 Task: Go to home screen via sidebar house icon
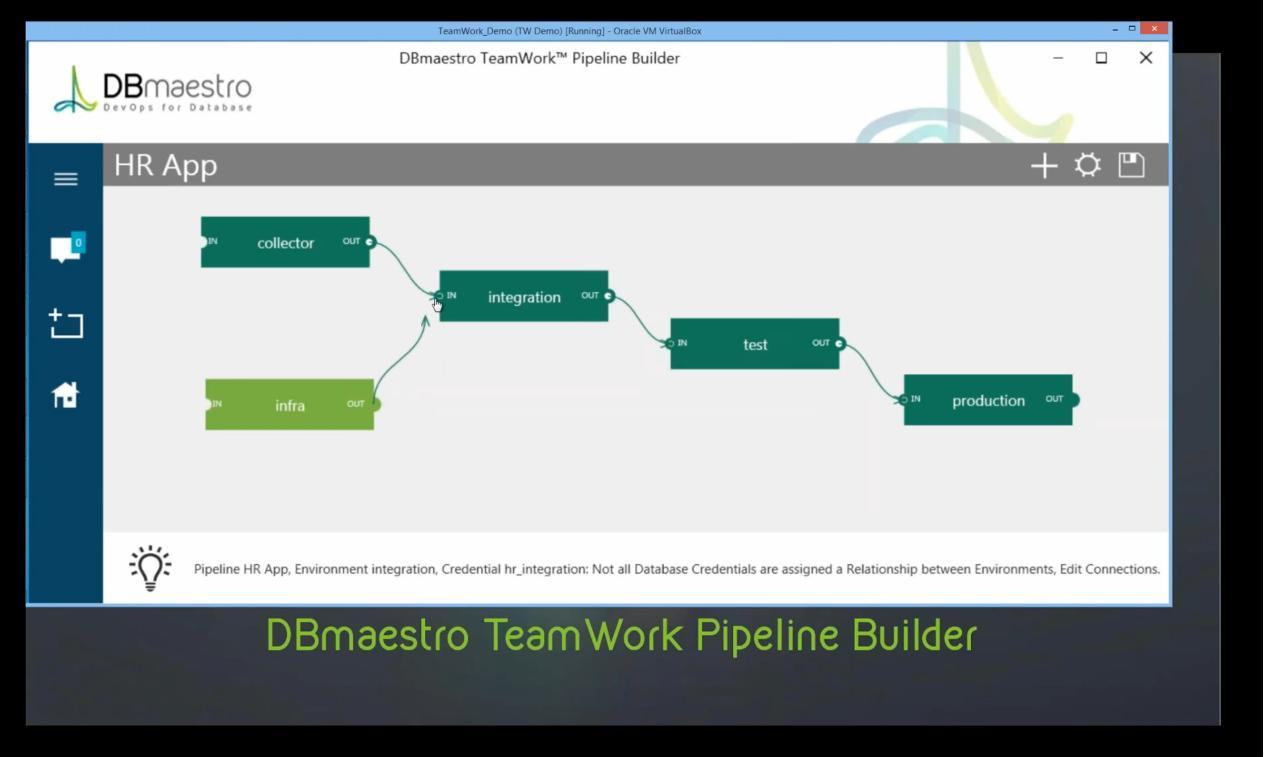point(66,396)
